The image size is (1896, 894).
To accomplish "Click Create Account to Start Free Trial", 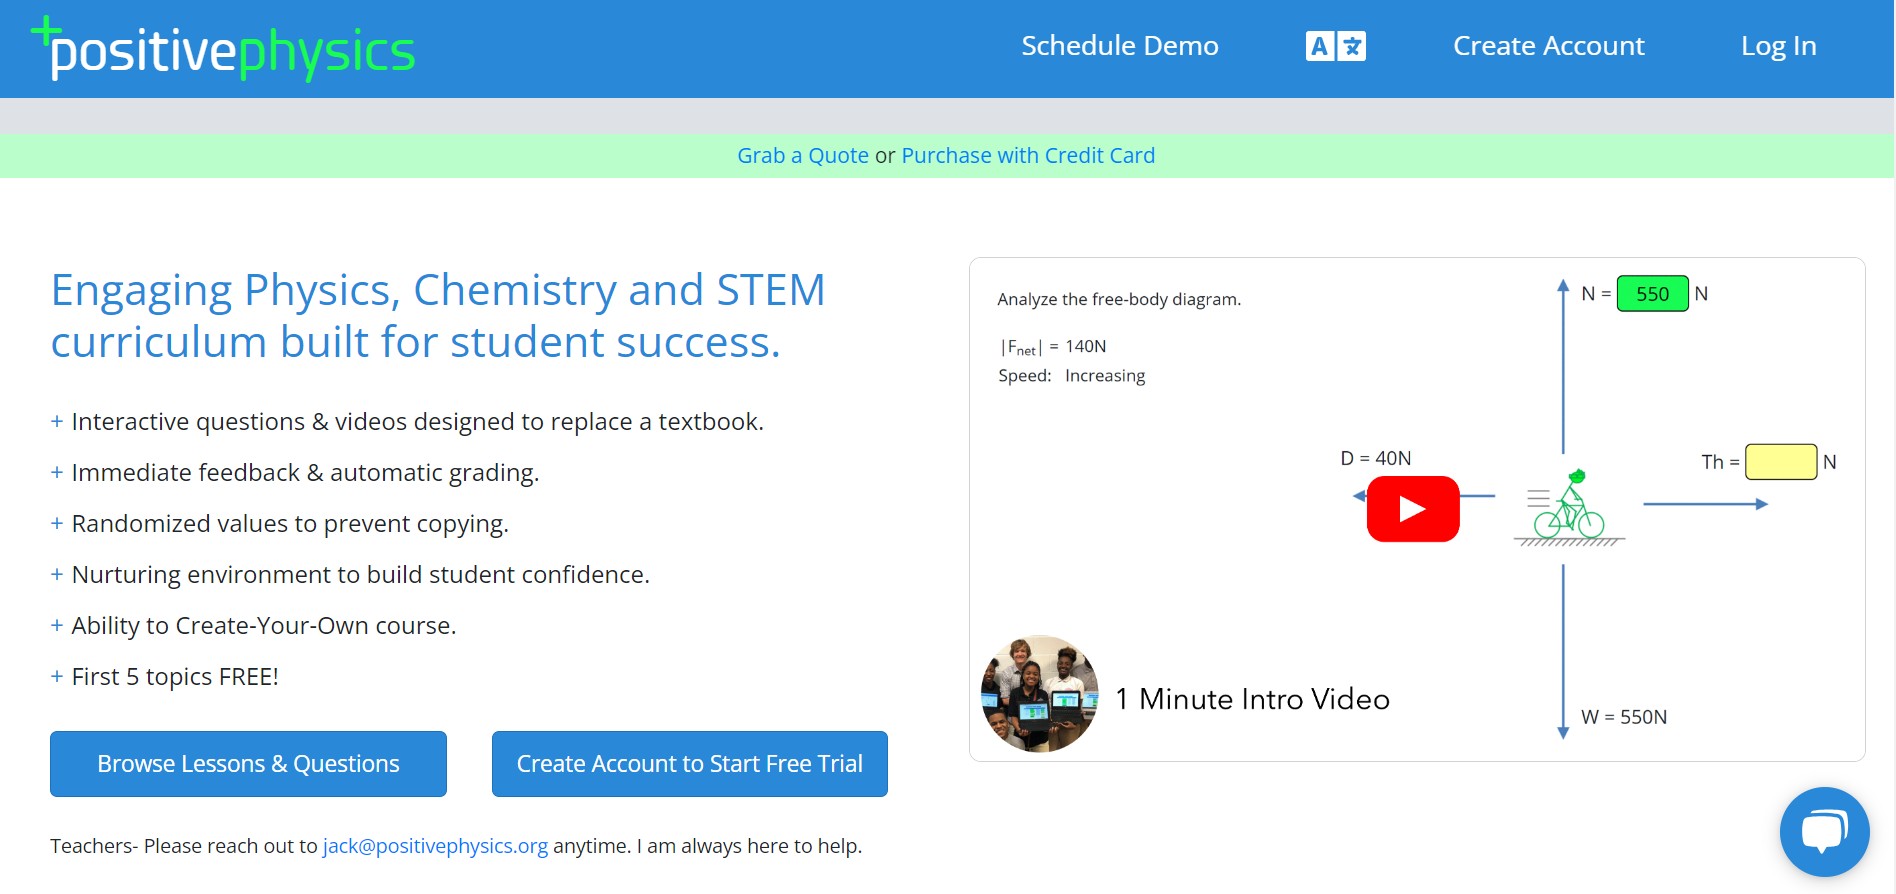I will click(x=689, y=764).
